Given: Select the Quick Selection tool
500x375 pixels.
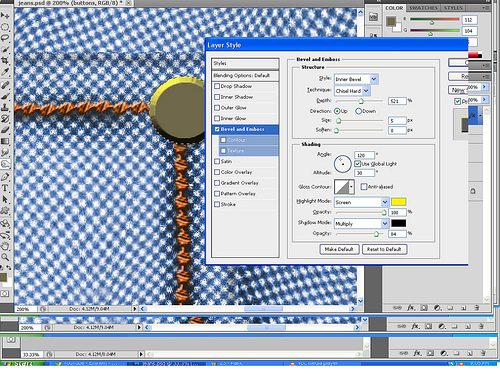Looking at the screenshot, I should tap(5, 49).
